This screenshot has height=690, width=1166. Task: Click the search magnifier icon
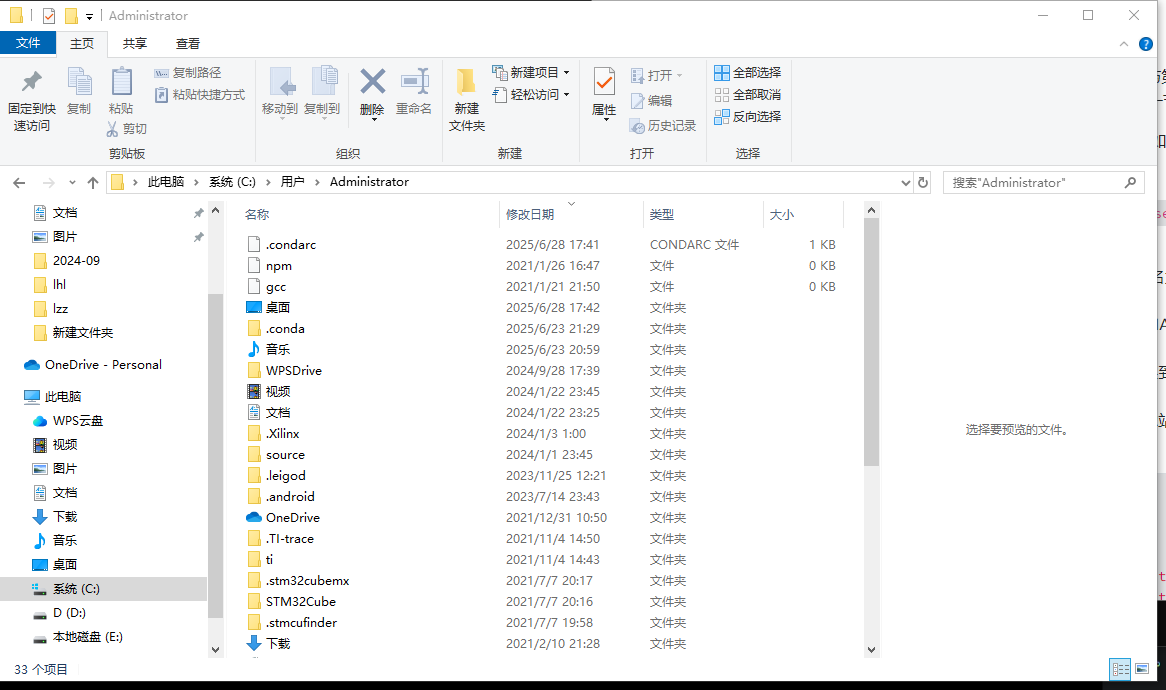click(1130, 182)
